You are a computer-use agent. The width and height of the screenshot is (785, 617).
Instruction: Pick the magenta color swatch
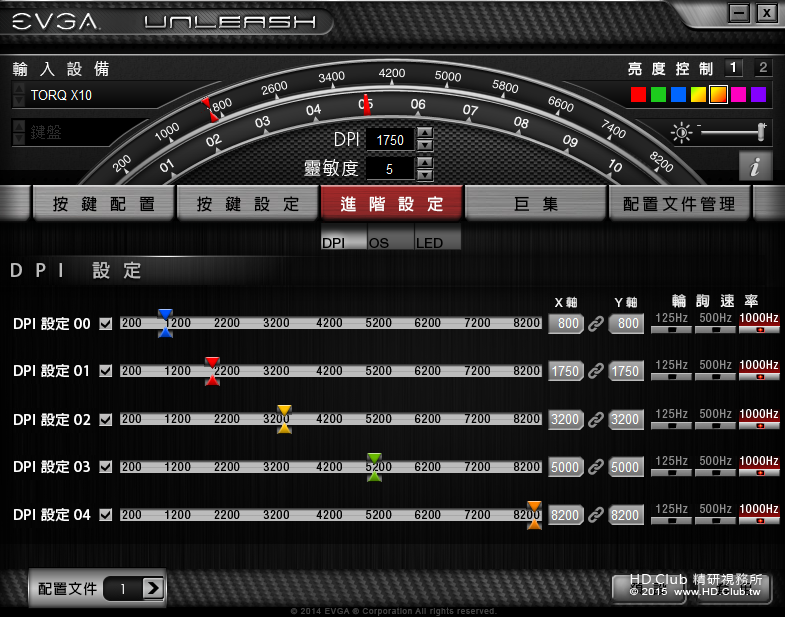738,94
